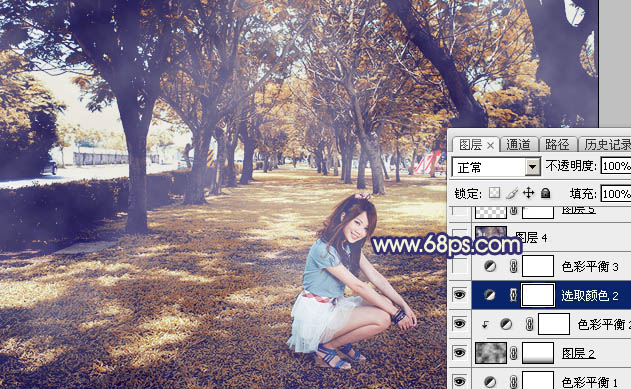Hide the clipped 色彩平衡 2 layer

coord(460,324)
